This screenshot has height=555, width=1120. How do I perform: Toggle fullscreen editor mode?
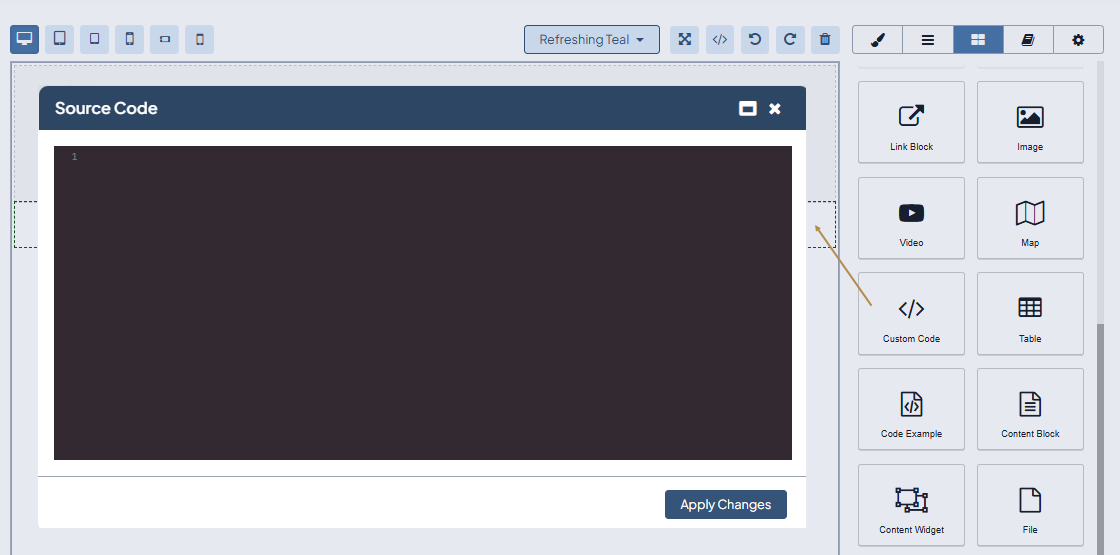(685, 39)
